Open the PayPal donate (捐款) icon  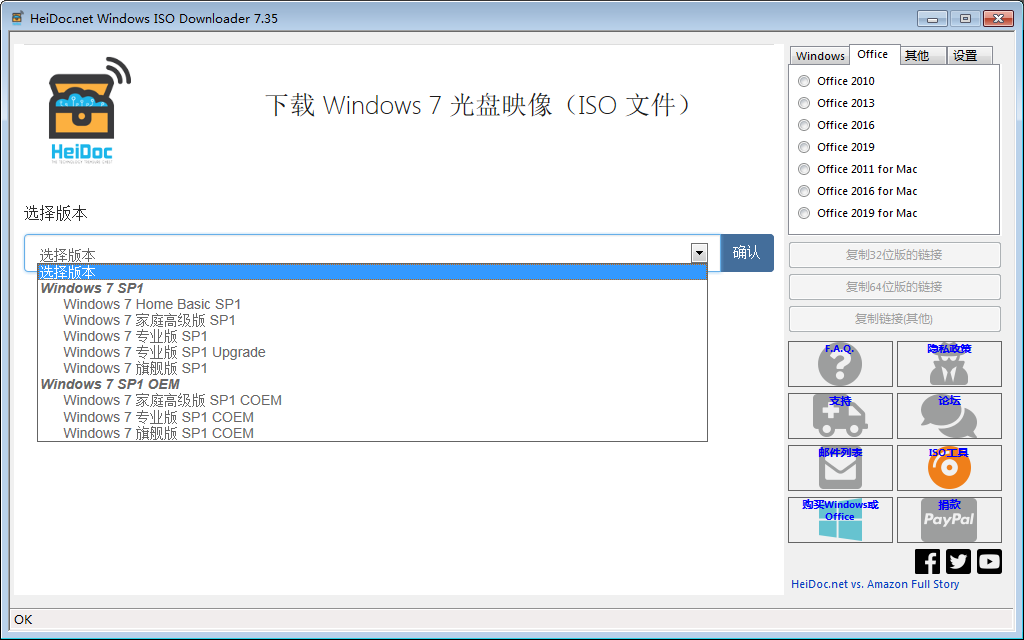949,520
